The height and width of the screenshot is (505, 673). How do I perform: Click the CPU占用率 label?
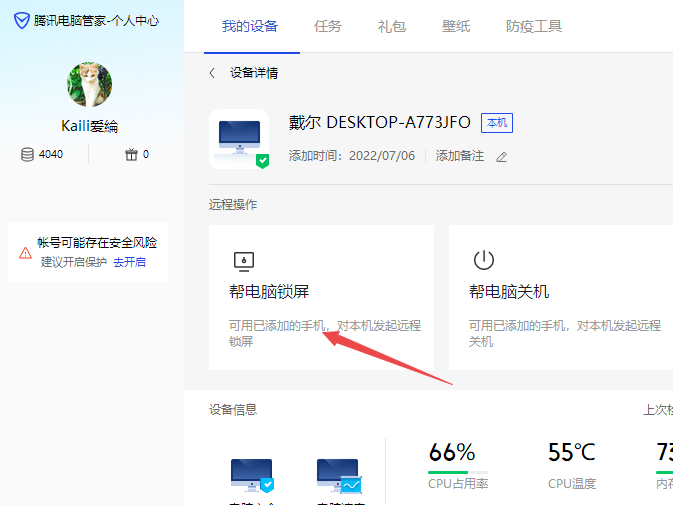coord(458,484)
